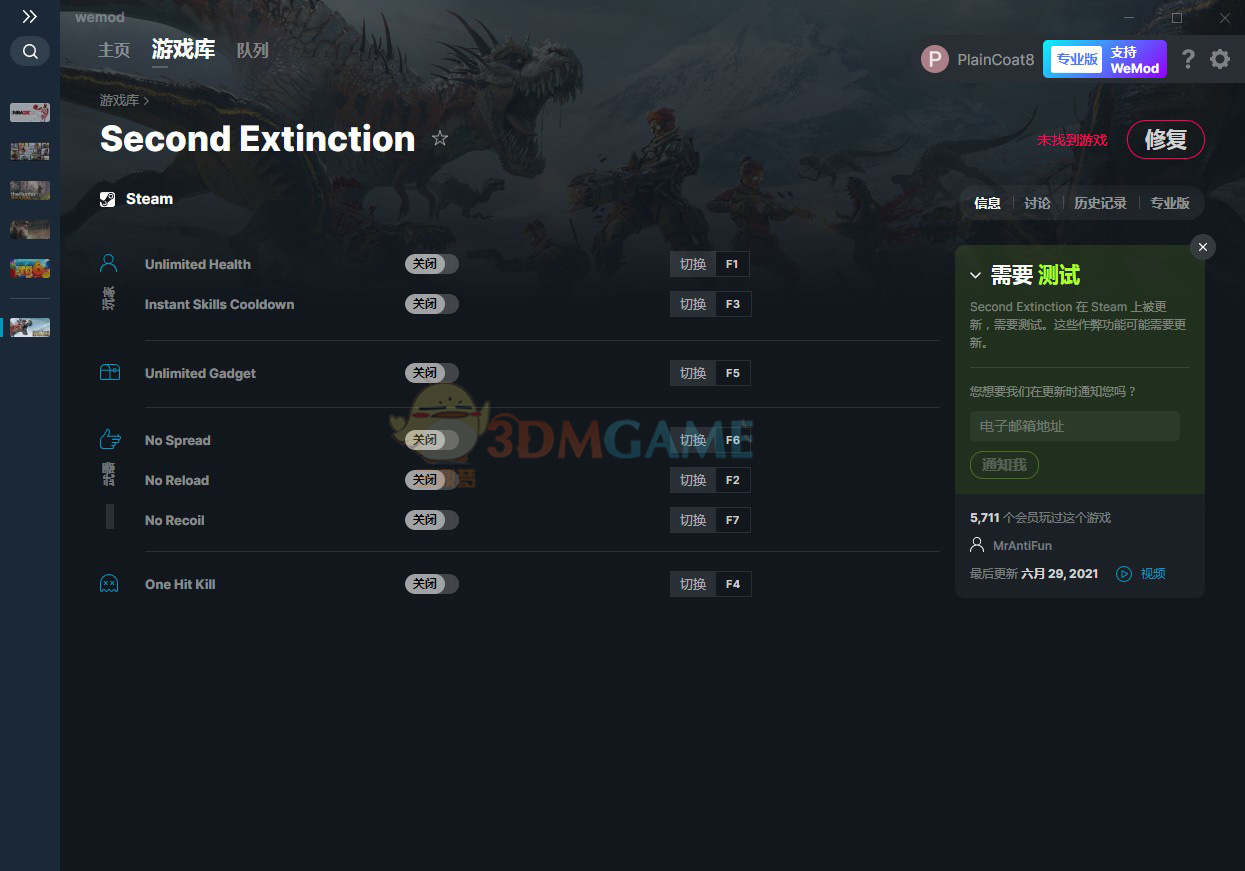The height and width of the screenshot is (871, 1245).
Task: Click the author person icon beside MrAntiFun
Action: [977, 545]
